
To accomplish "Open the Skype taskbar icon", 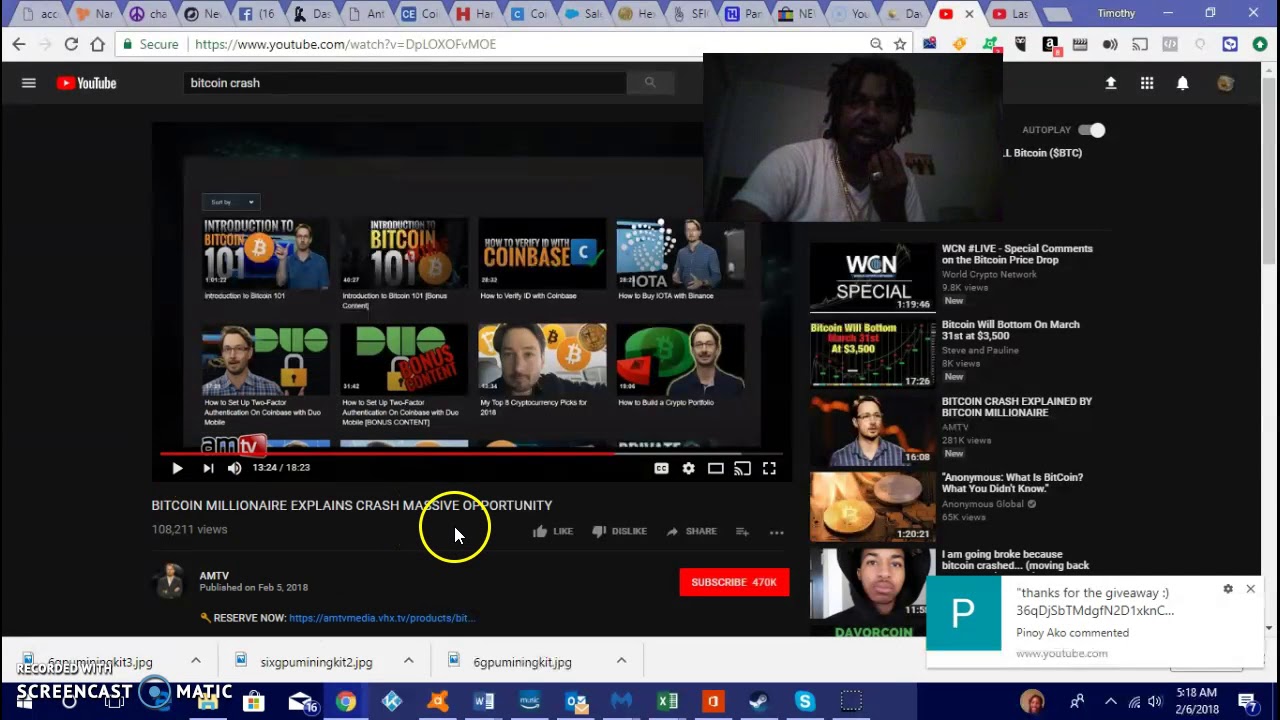I will tap(804, 702).
